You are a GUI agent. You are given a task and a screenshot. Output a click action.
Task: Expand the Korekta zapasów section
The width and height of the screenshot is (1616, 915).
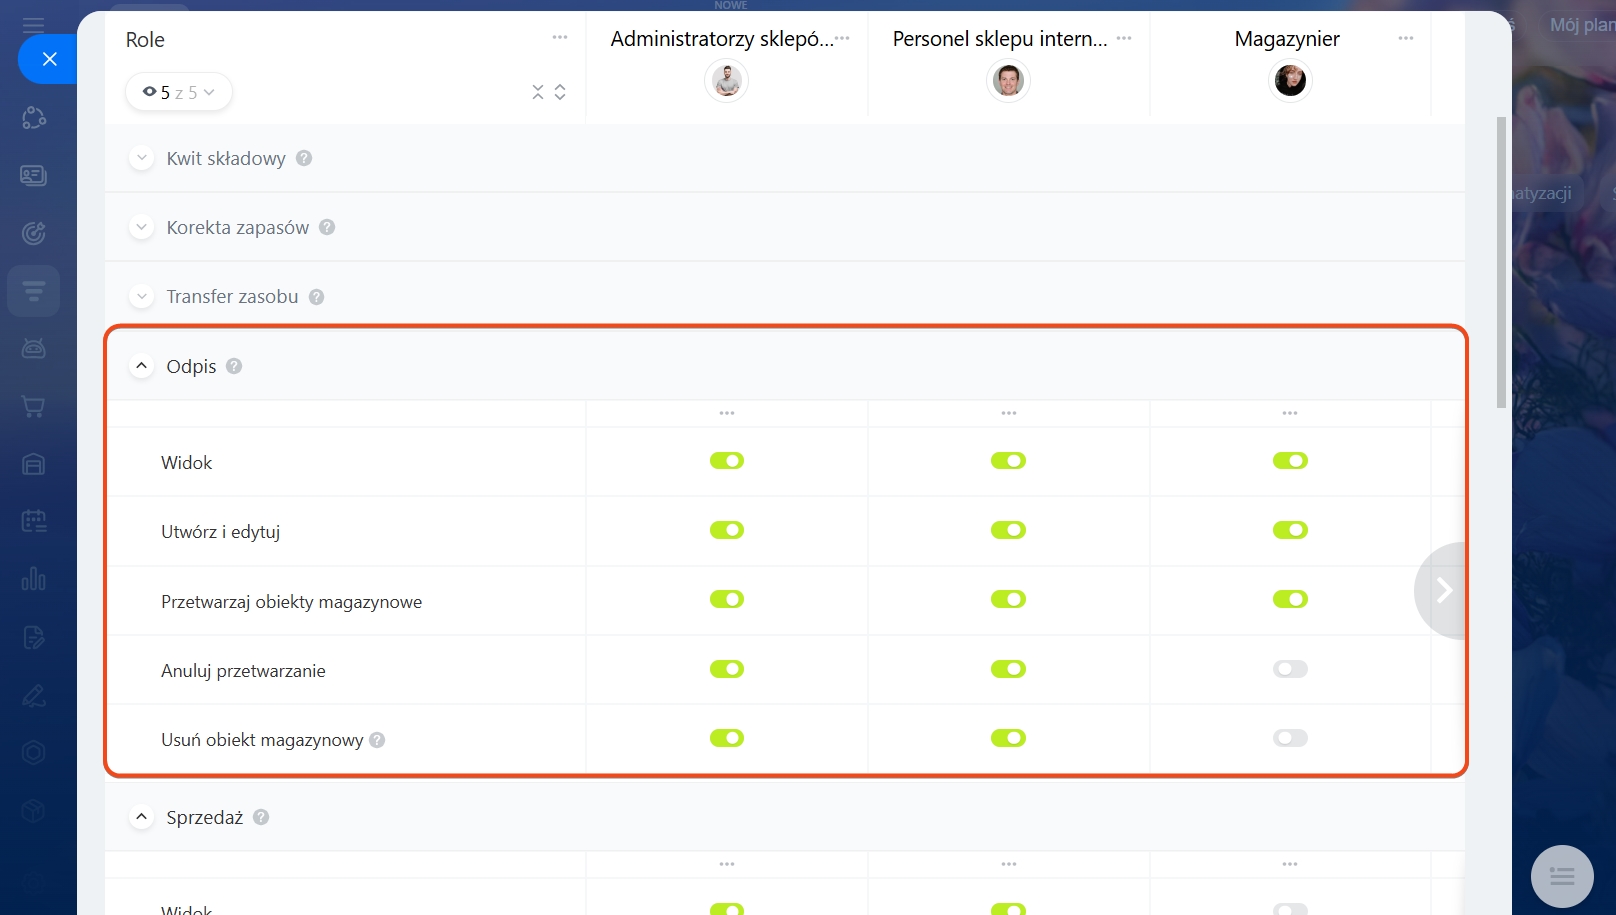(x=141, y=227)
